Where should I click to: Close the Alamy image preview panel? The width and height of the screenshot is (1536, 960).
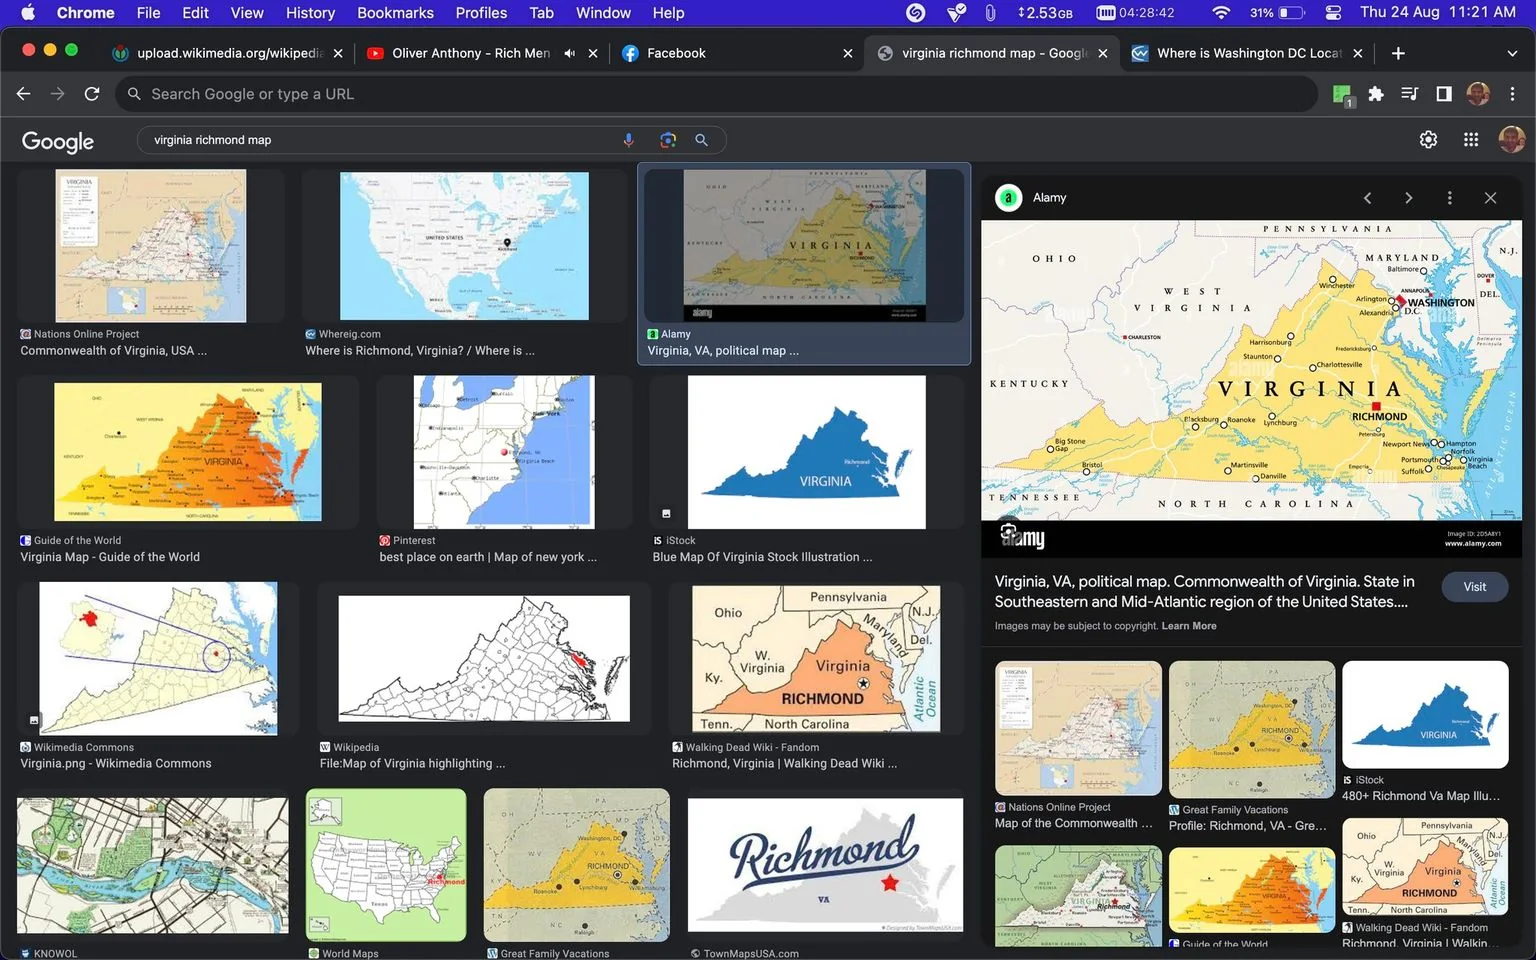click(1490, 198)
